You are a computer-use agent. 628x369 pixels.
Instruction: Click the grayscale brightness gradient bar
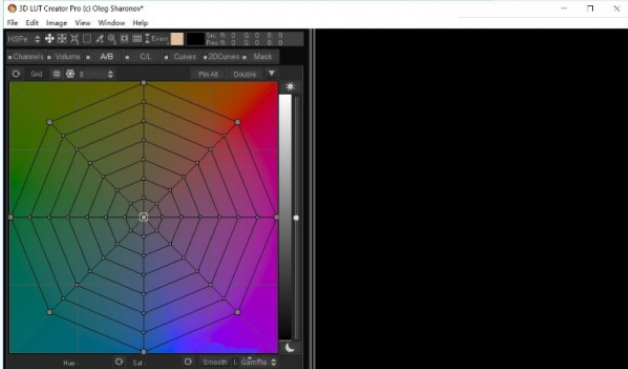click(285, 217)
